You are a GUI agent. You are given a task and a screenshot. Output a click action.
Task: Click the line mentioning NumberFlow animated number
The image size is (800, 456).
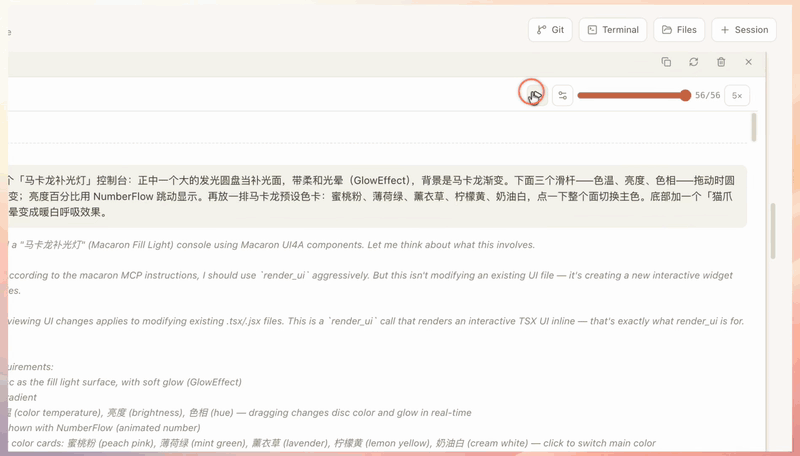(x=105, y=427)
